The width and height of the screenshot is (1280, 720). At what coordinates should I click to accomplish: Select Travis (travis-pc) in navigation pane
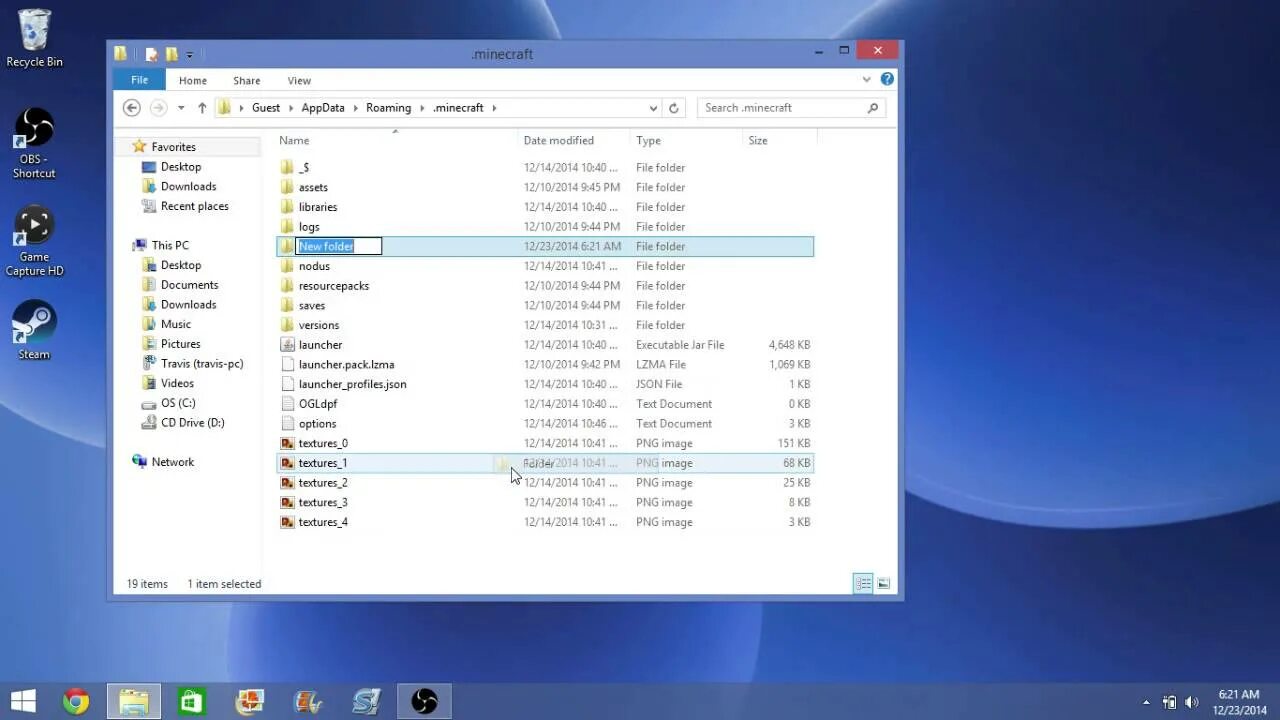[201, 364]
